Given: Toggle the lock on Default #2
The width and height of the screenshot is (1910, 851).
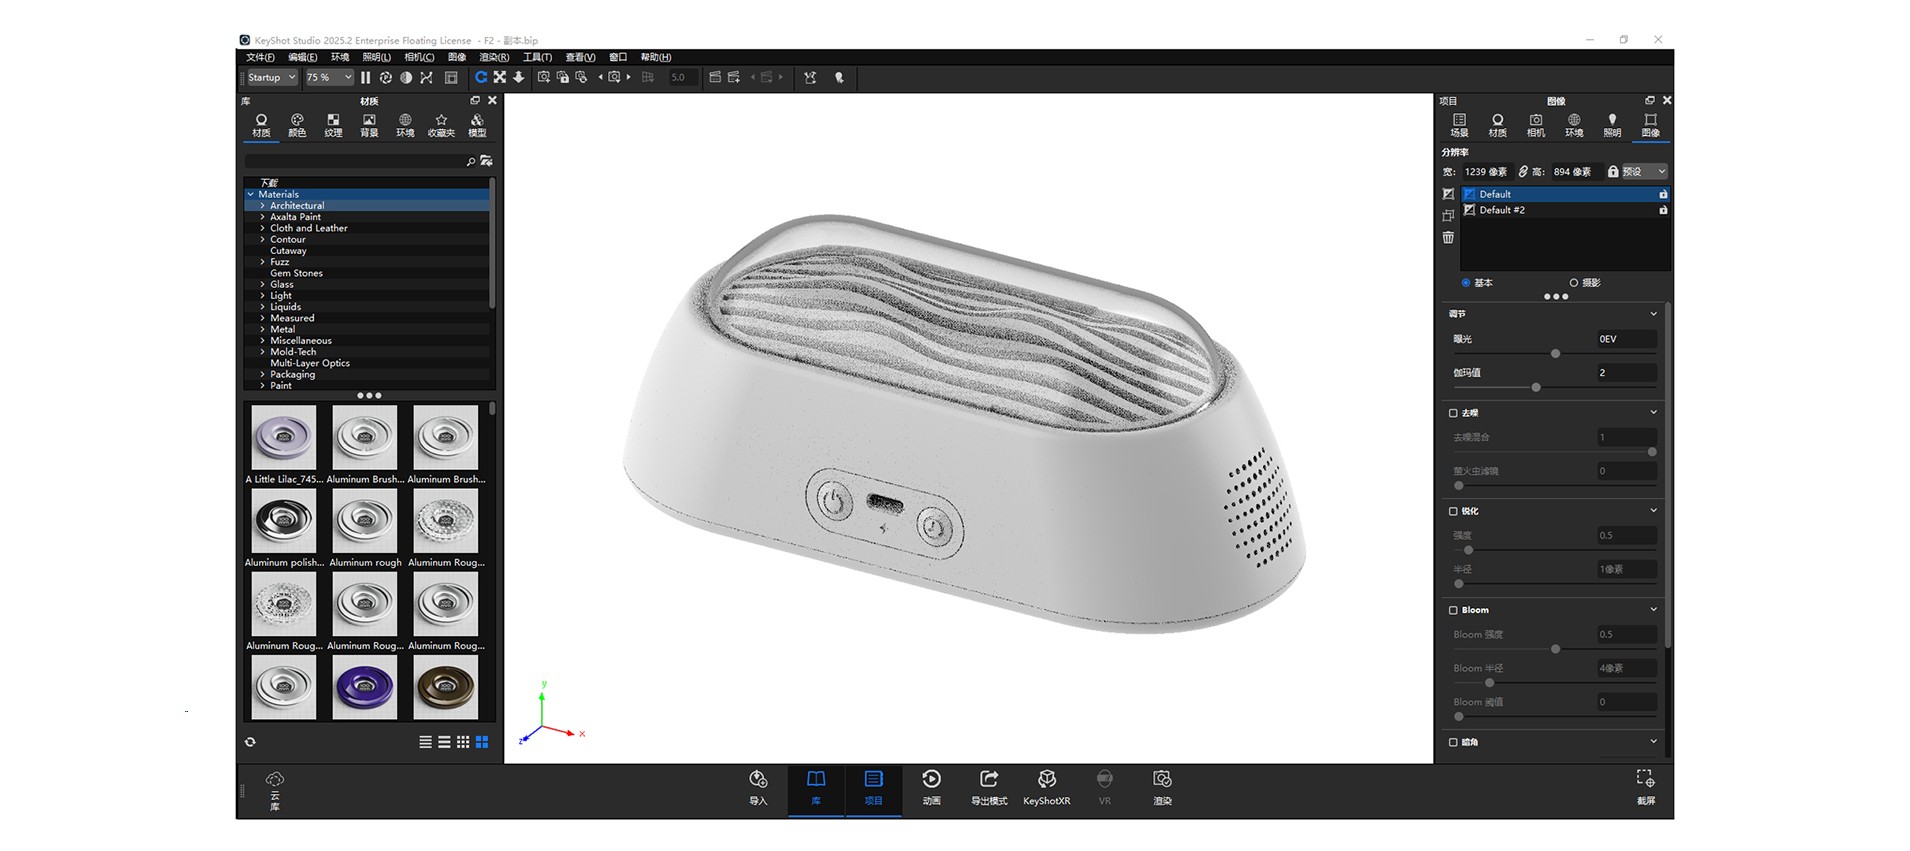Looking at the screenshot, I should point(1663,210).
